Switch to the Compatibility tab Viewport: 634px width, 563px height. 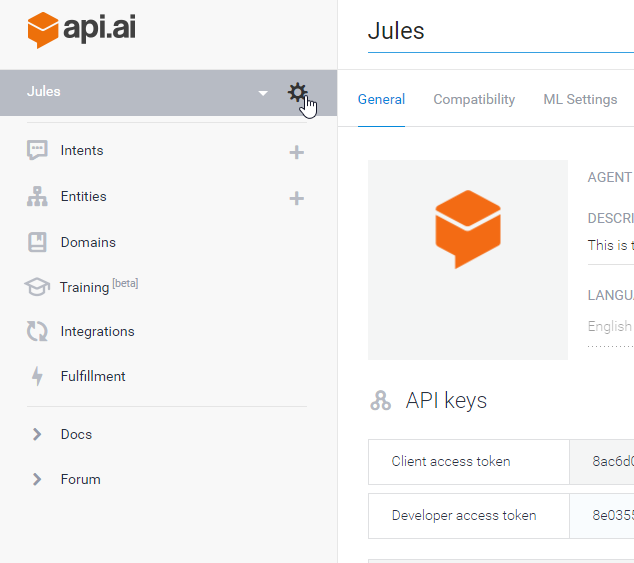tap(474, 99)
